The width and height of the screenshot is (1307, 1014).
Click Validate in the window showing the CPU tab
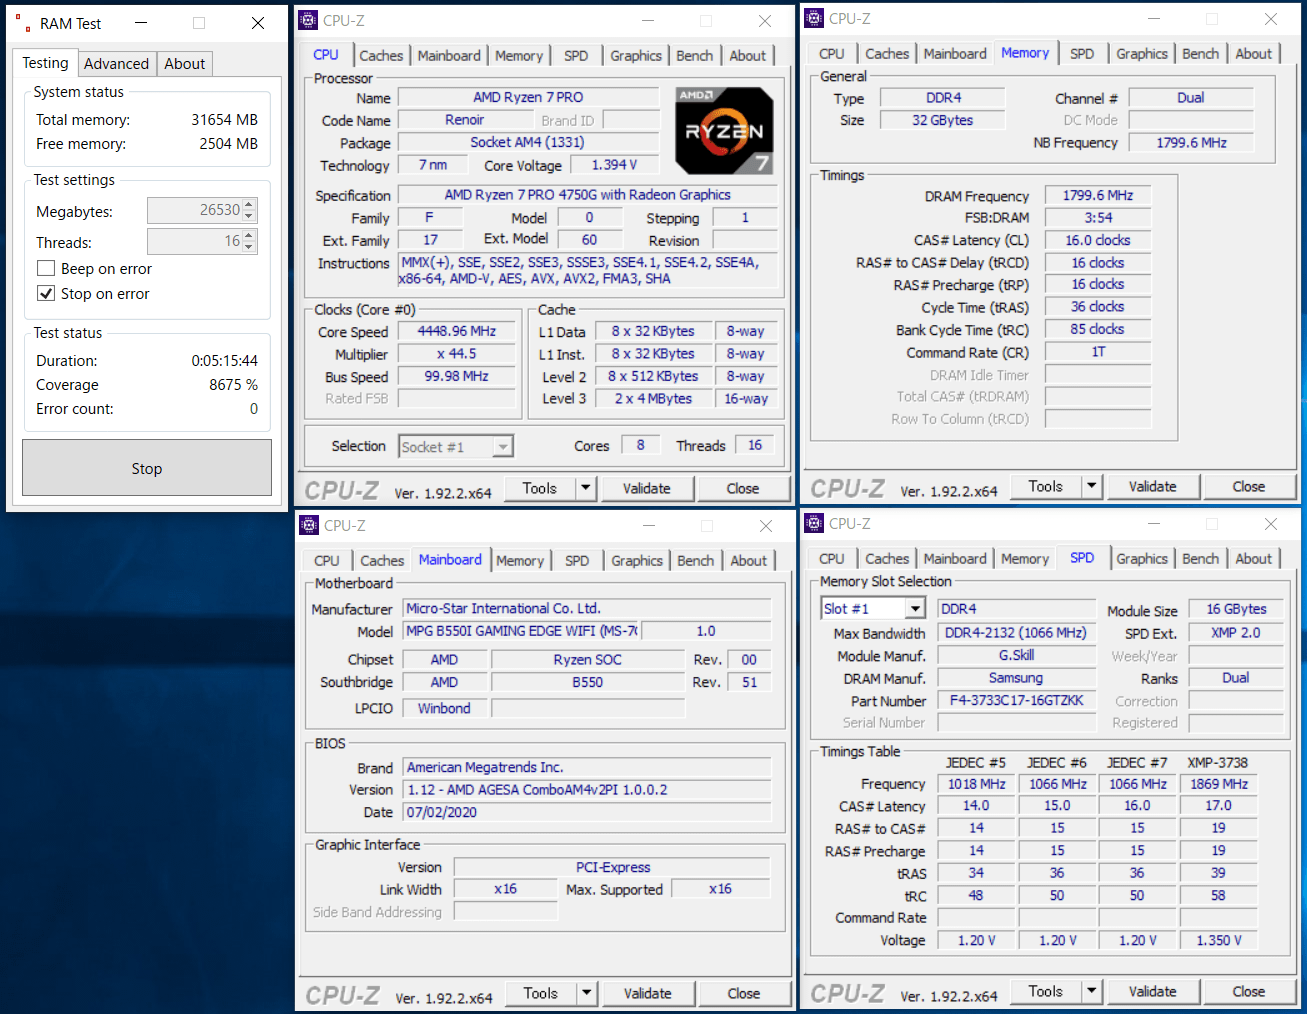tap(646, 488)
